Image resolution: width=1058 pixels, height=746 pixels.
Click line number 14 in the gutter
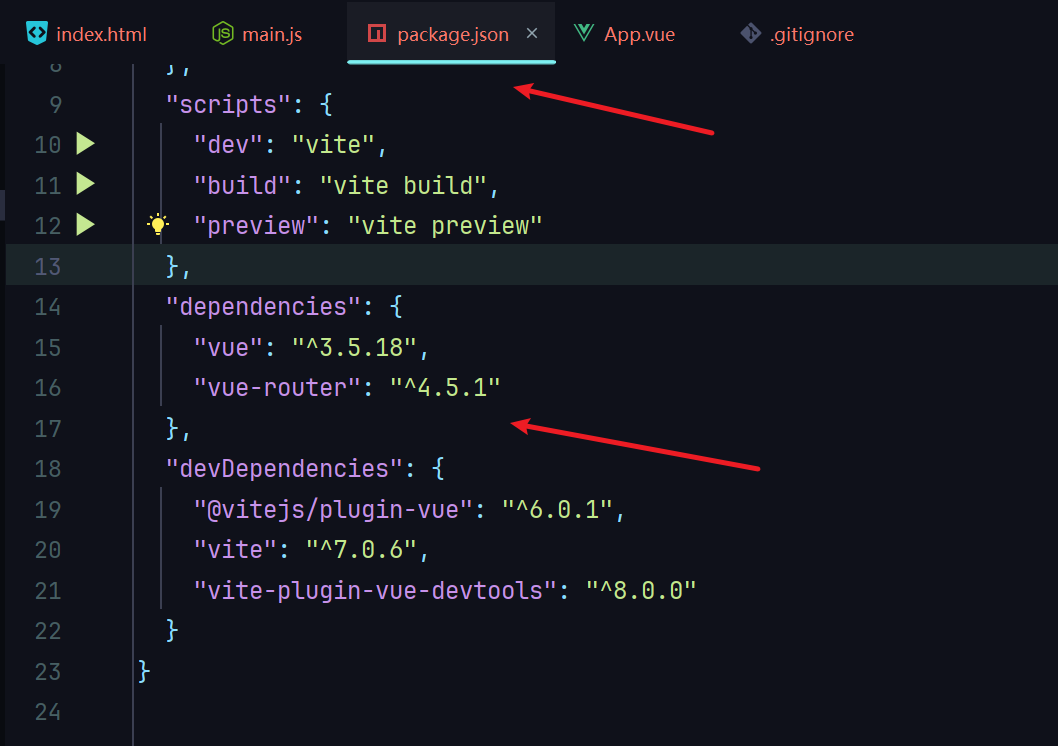click(48, 307)
